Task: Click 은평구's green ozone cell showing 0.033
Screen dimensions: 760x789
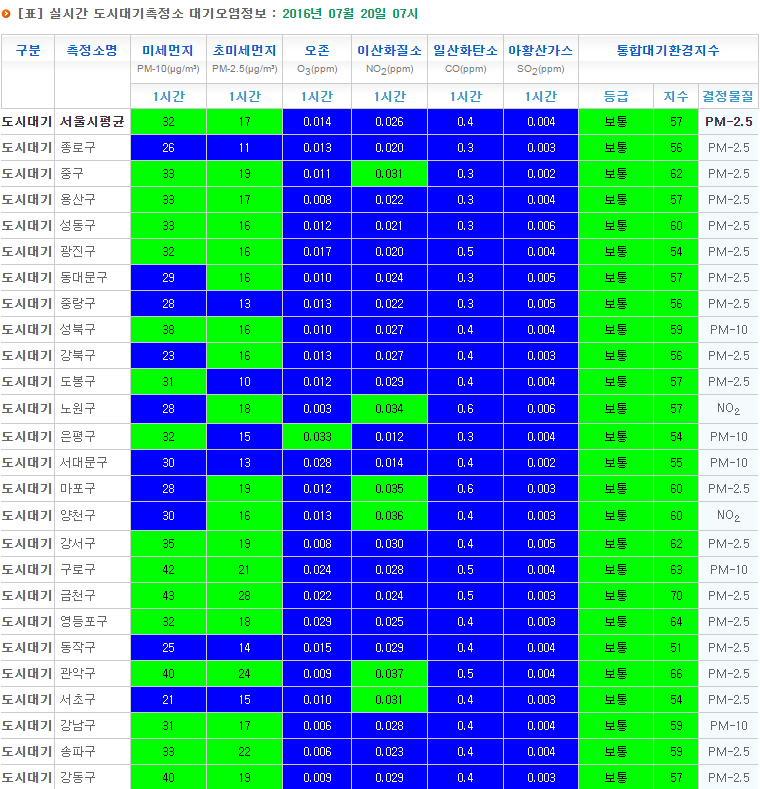Action: 316,437
